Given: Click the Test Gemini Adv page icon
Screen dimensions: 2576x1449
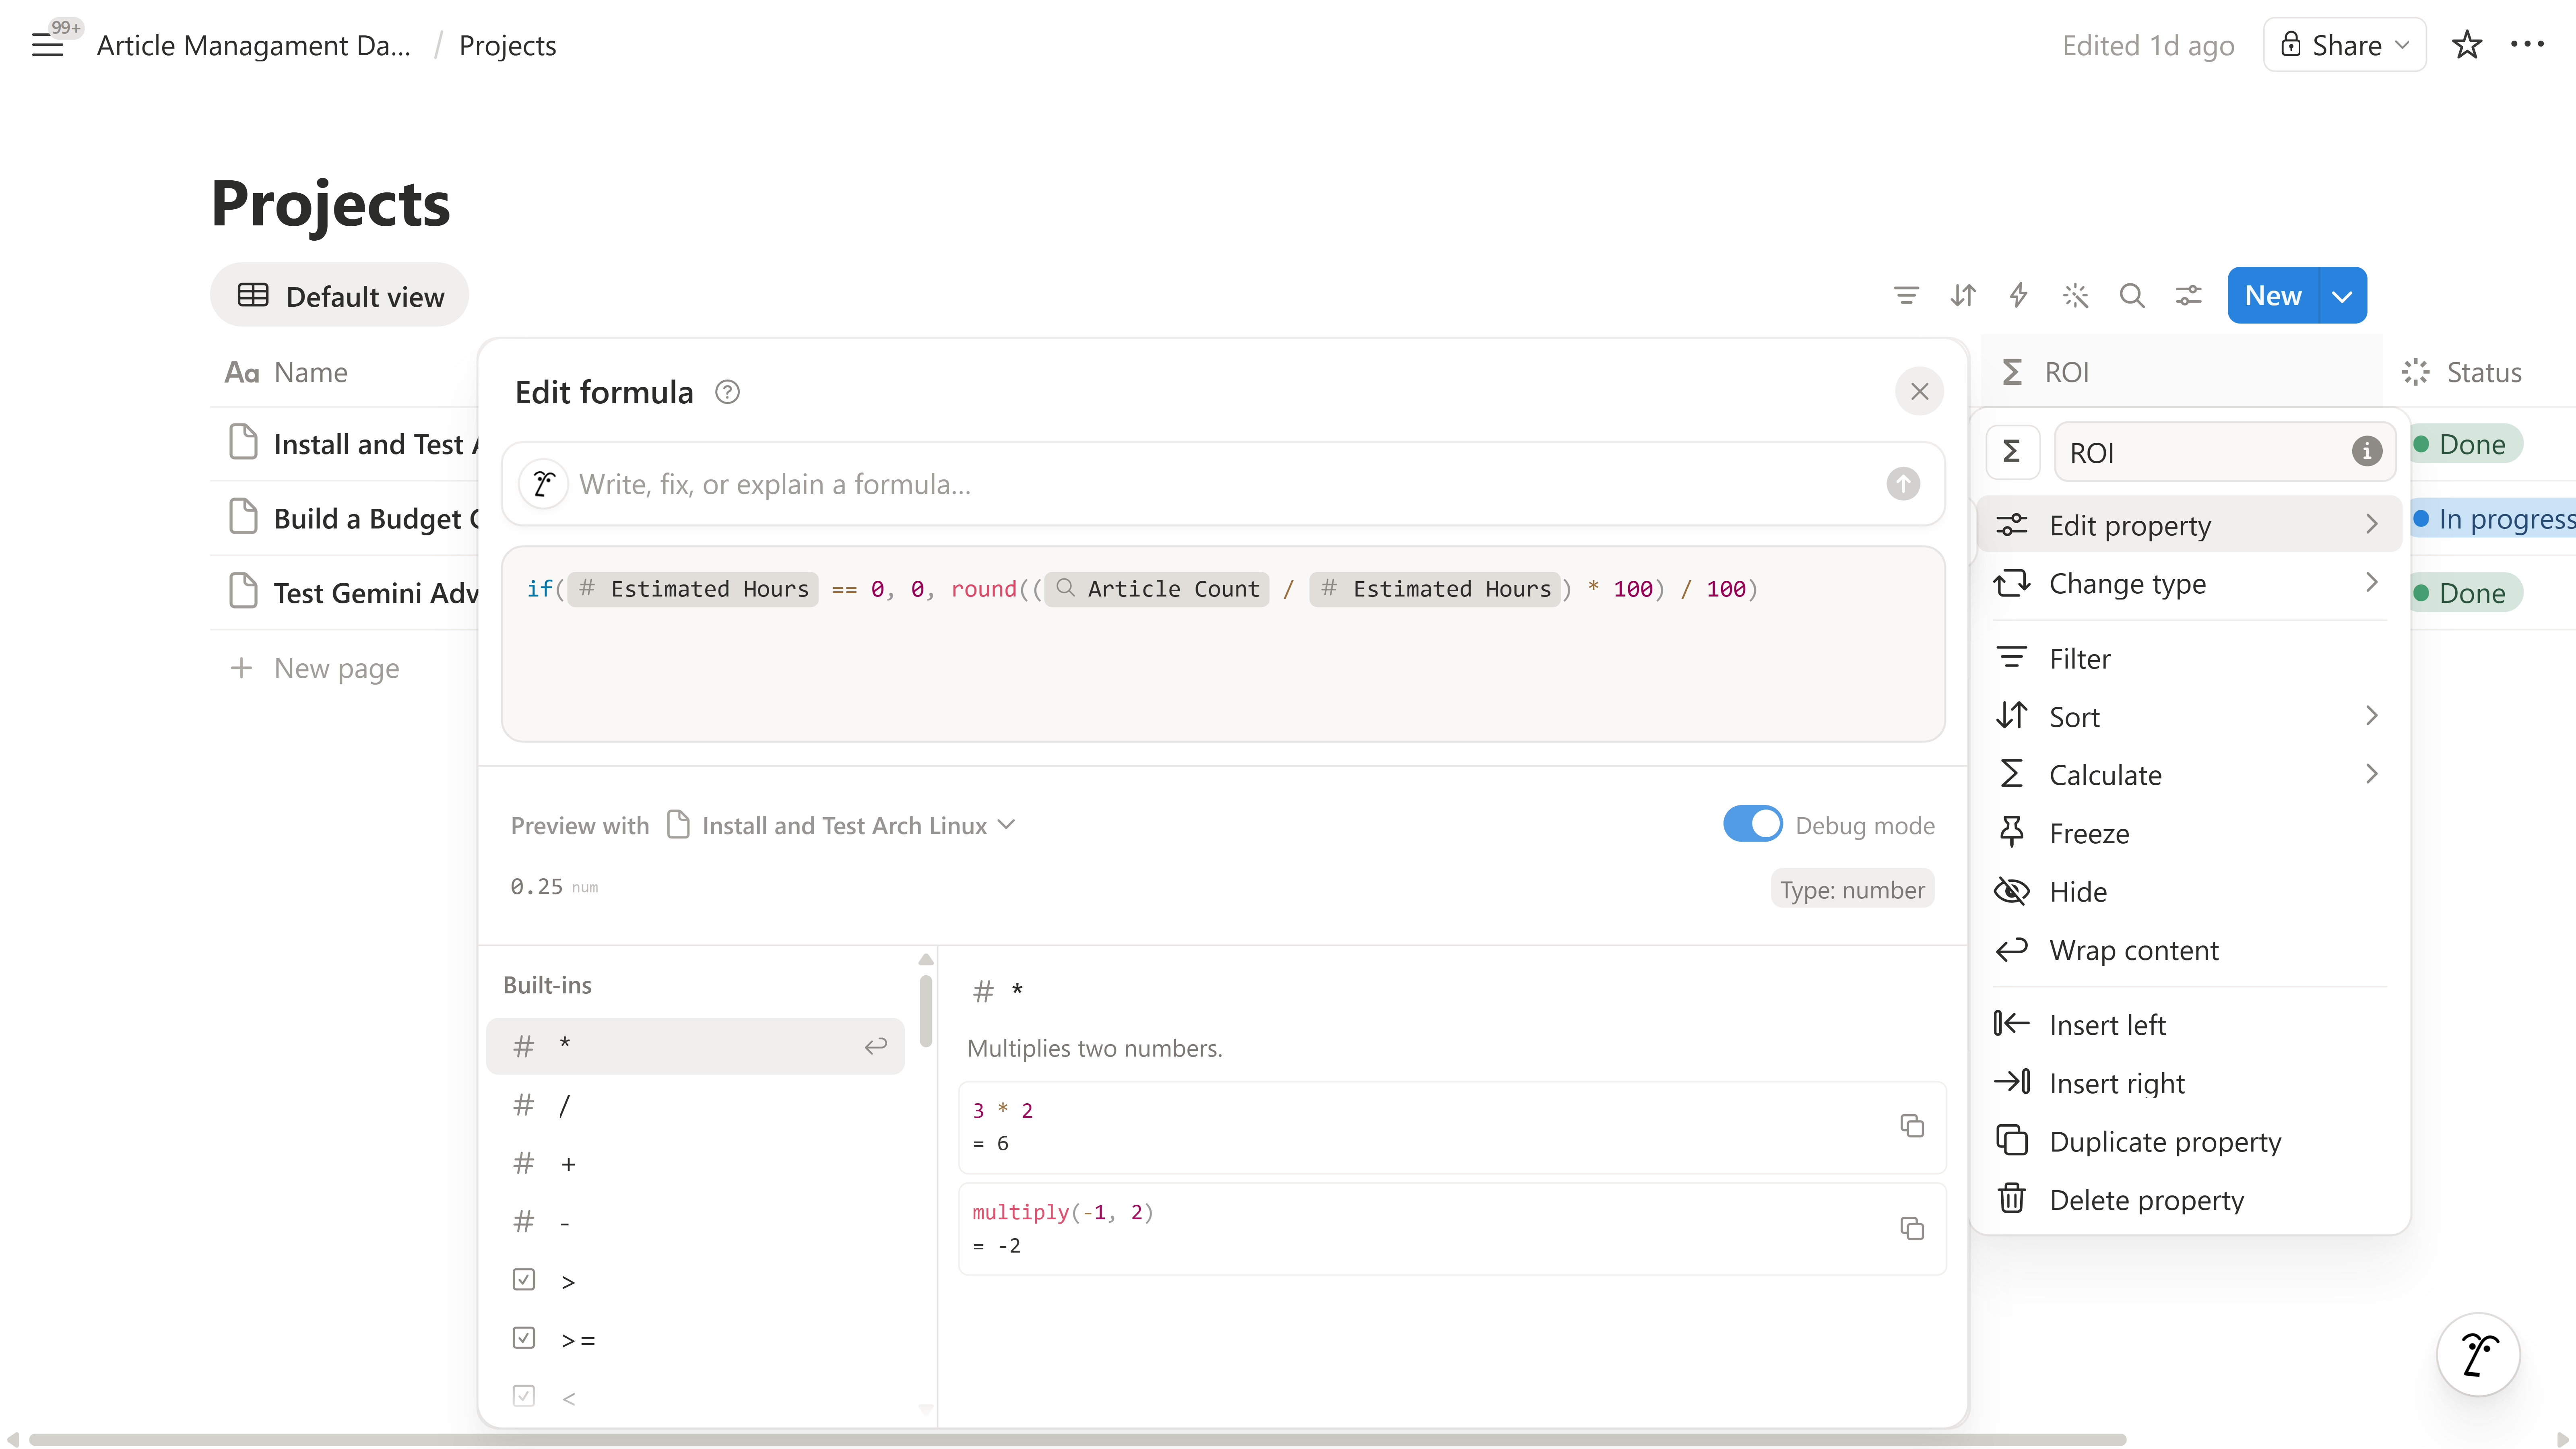Looking at the screenshot, I should point(243,591).
